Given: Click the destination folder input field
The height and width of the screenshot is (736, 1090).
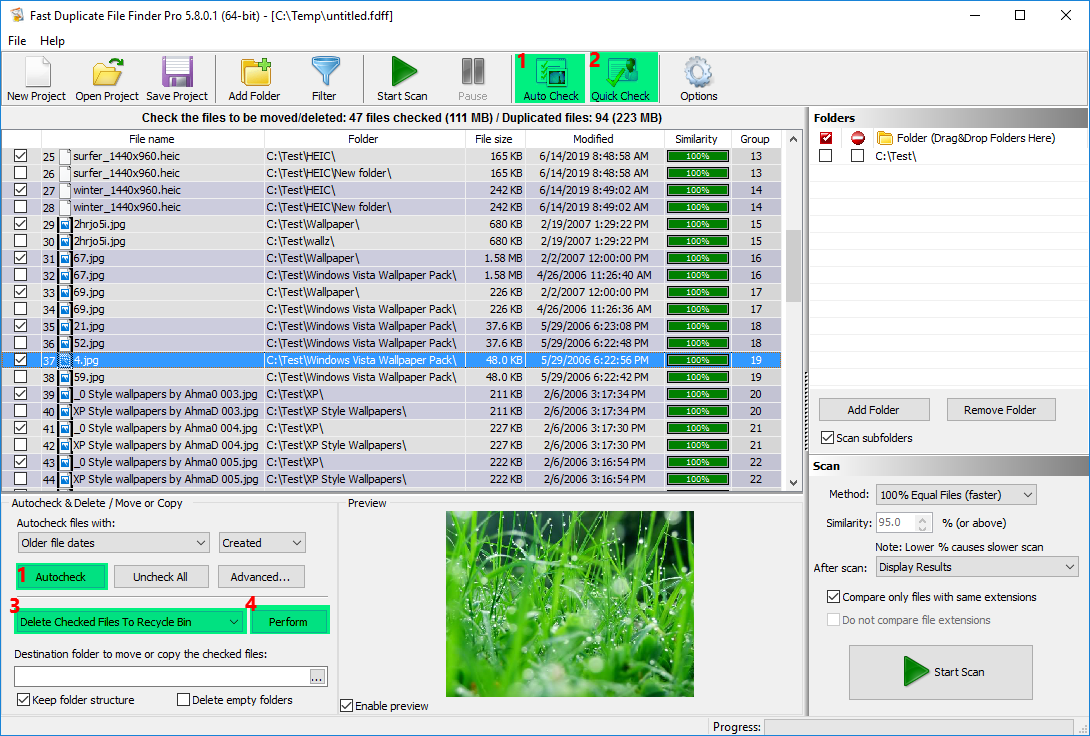Looking at the screenshot, I should tap(160, 676).
